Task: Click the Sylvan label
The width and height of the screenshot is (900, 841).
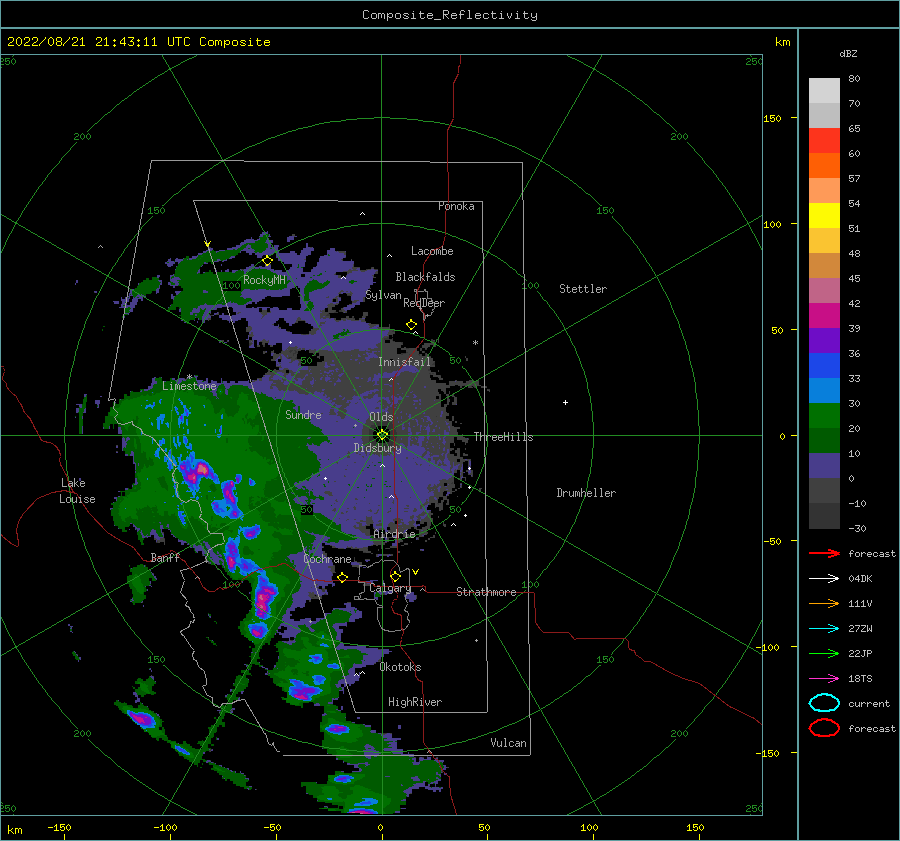Action: [x=383, y=295]
